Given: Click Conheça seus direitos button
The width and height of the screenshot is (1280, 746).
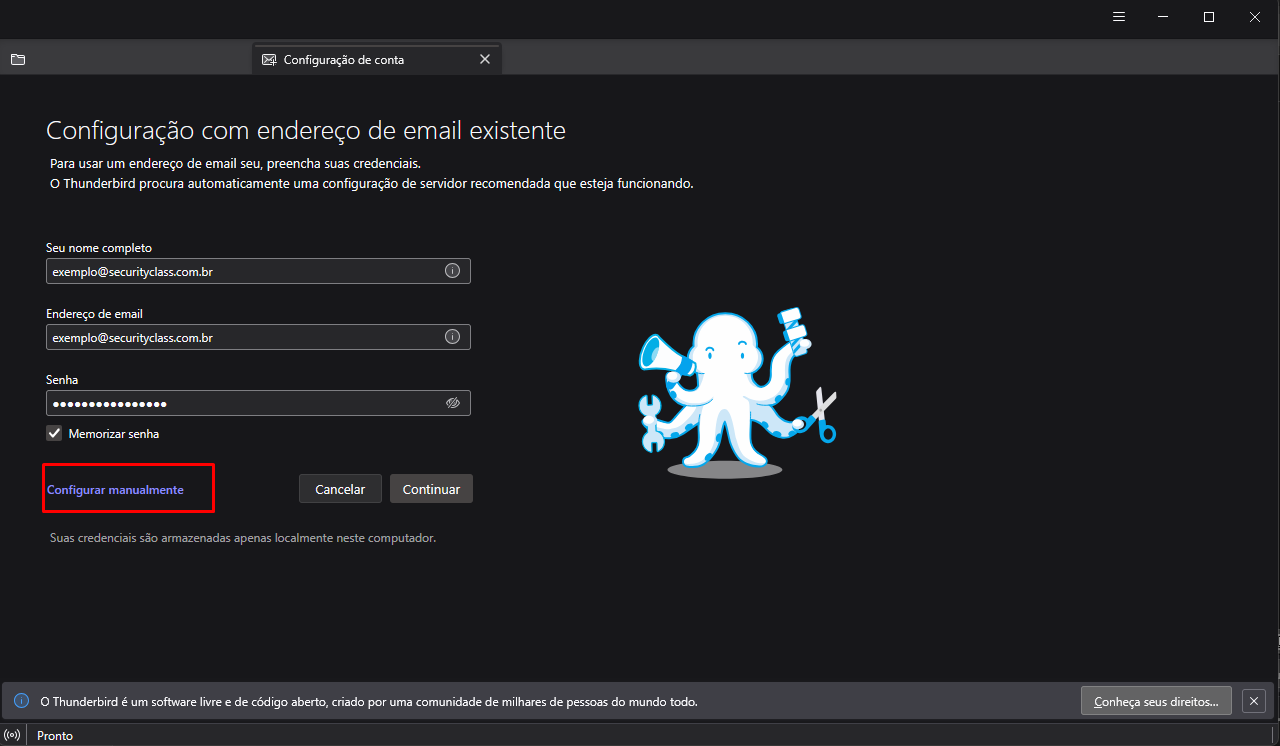Looking at the screenshot, I should (1156, 701).
